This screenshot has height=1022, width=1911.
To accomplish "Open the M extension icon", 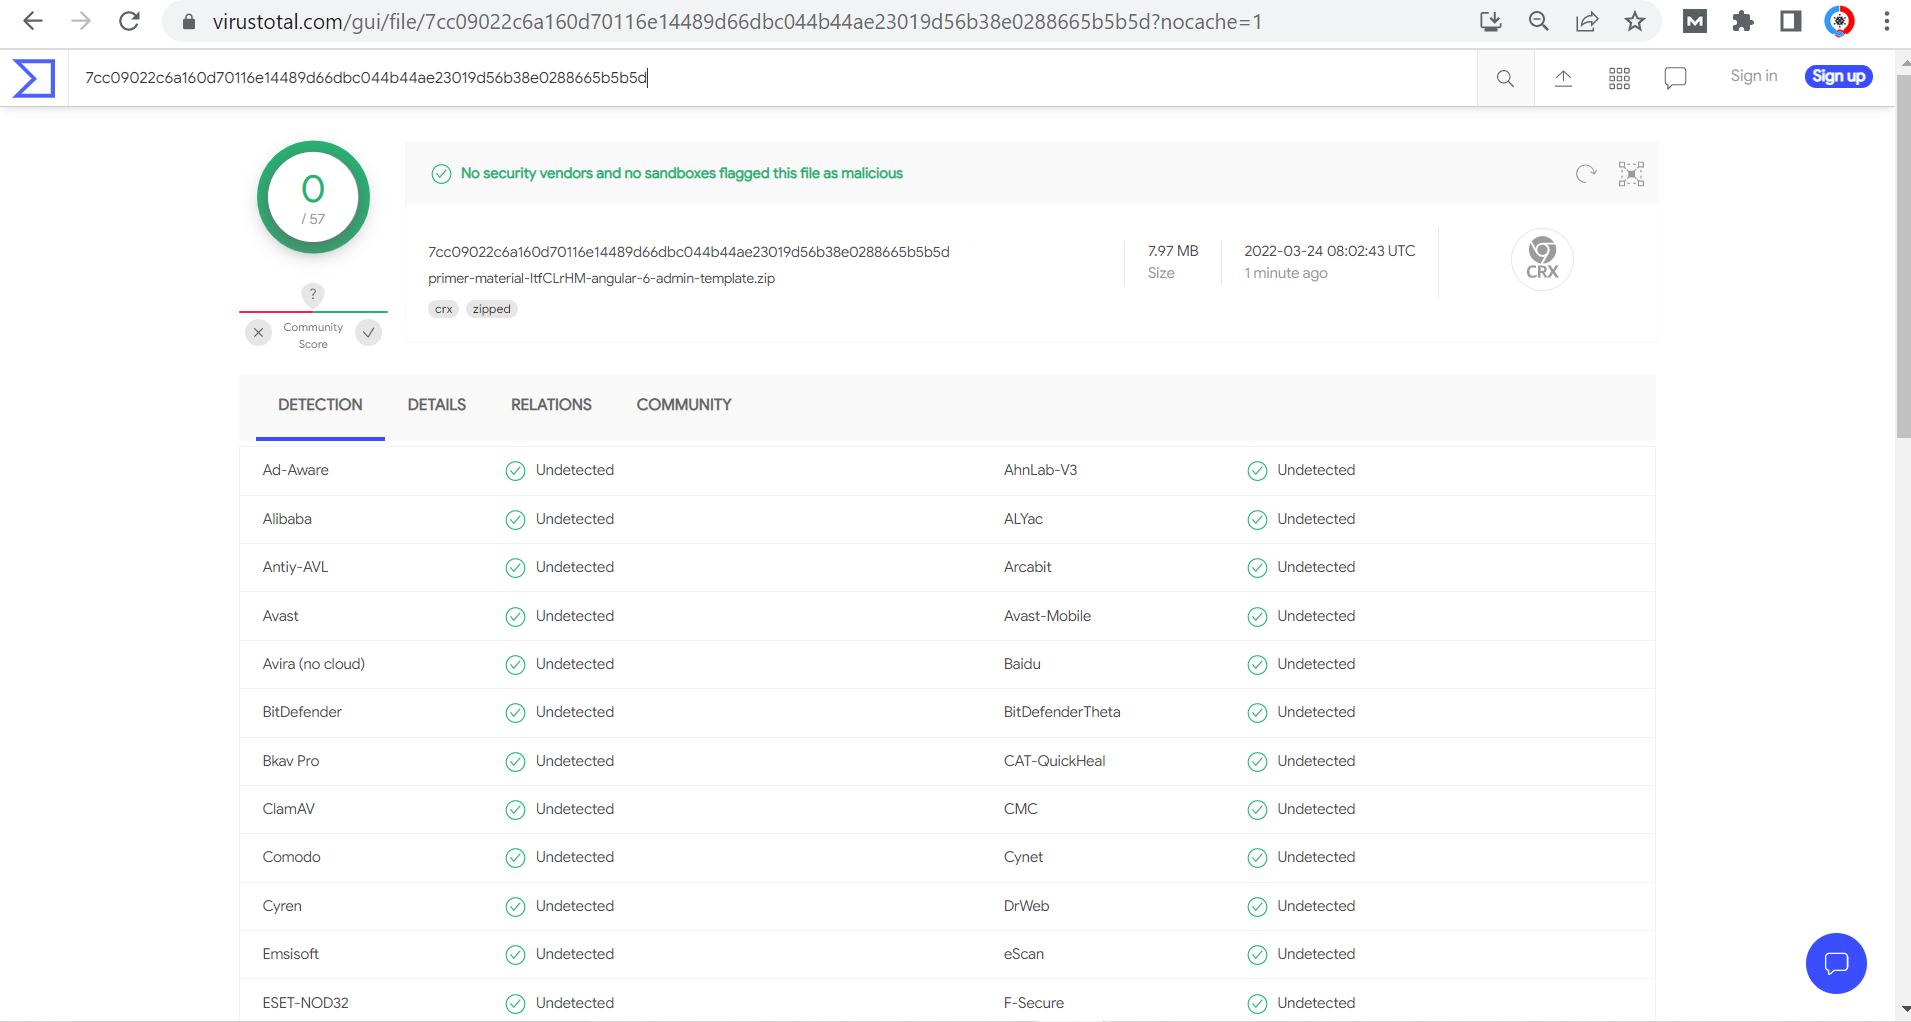I will (x=1695, y=21).
